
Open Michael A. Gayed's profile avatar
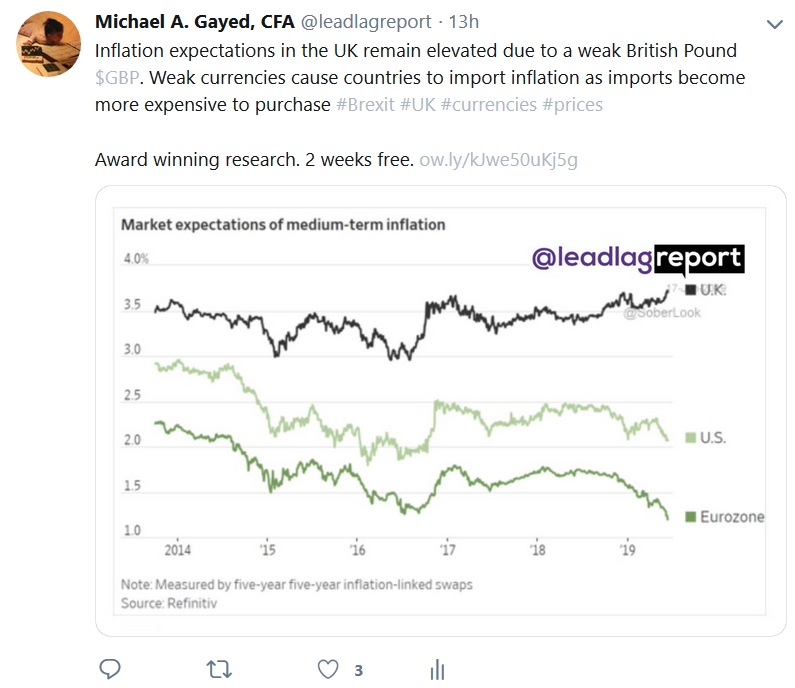(x=49, y=45)
